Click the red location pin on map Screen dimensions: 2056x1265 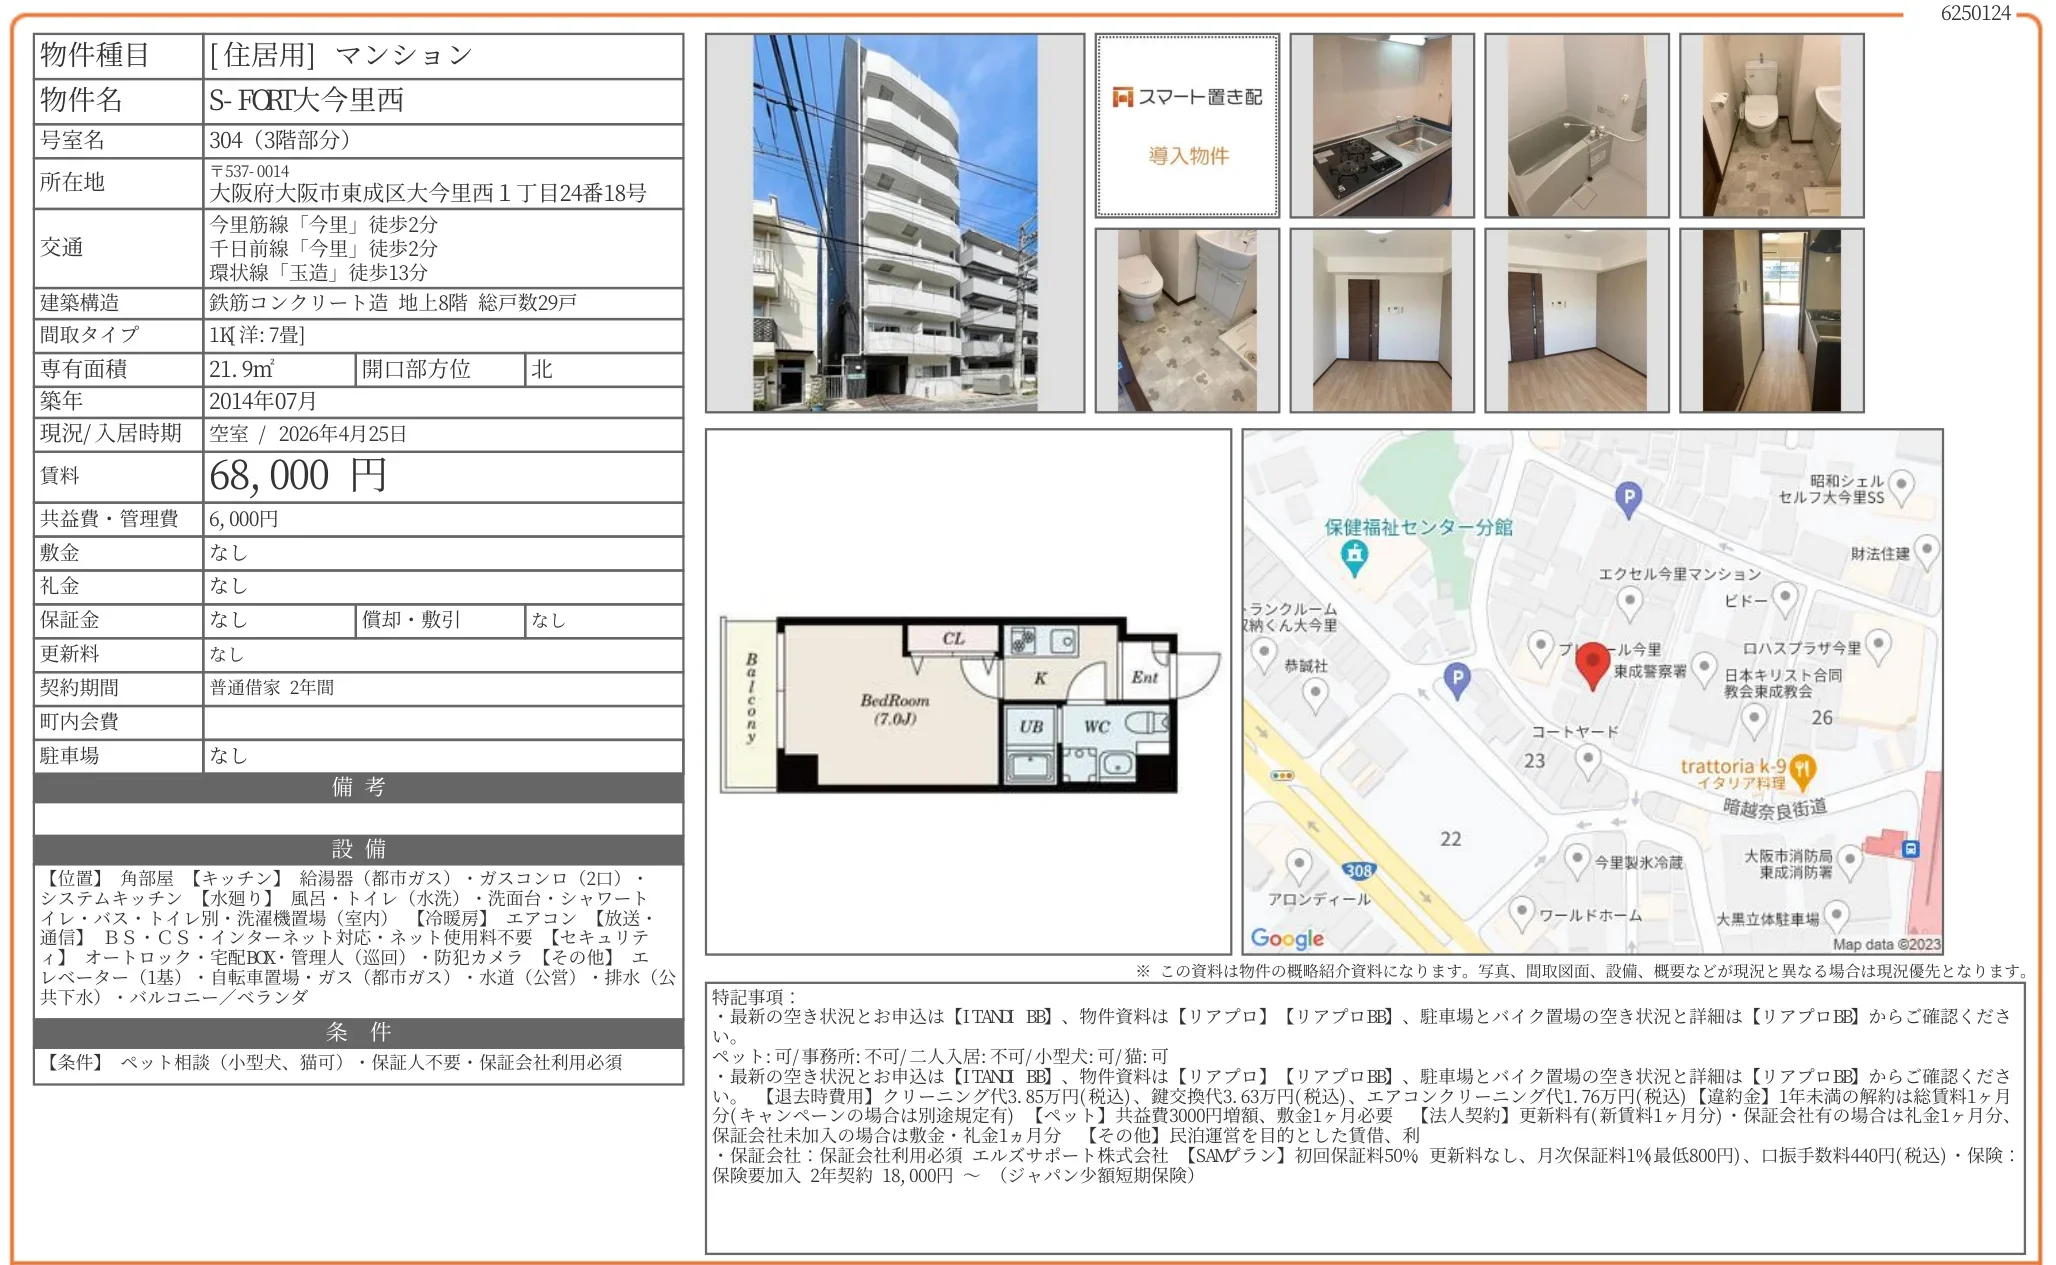pos(1592,663)
